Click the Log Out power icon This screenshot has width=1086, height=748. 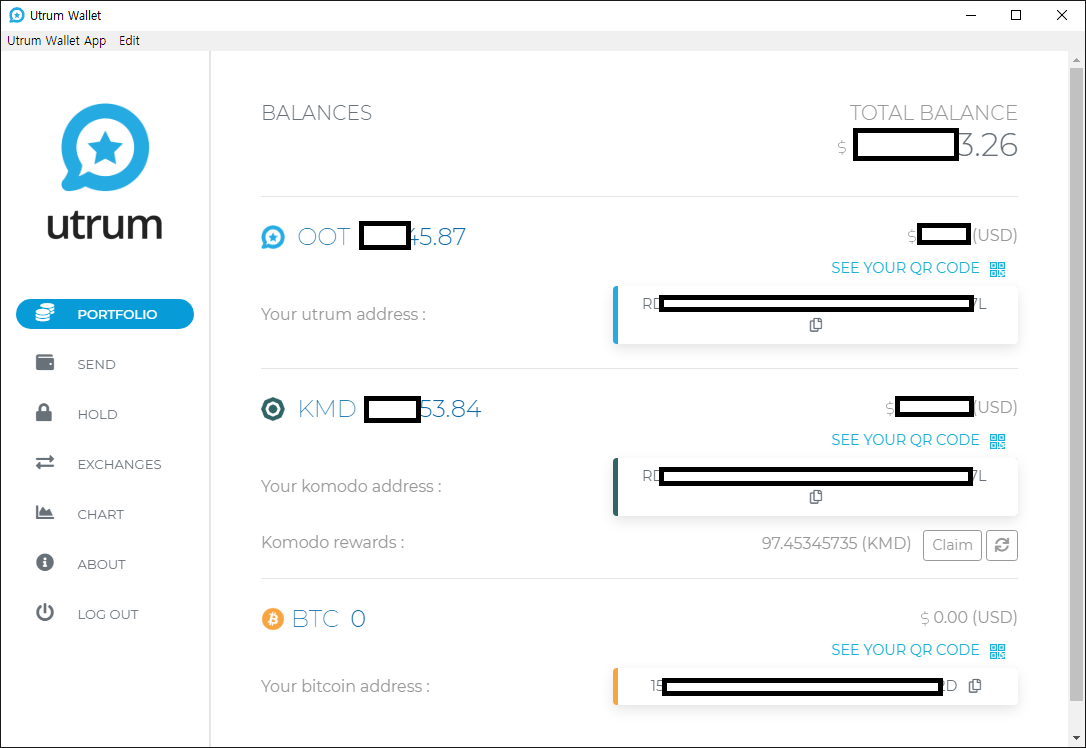[x=45, y=612]
